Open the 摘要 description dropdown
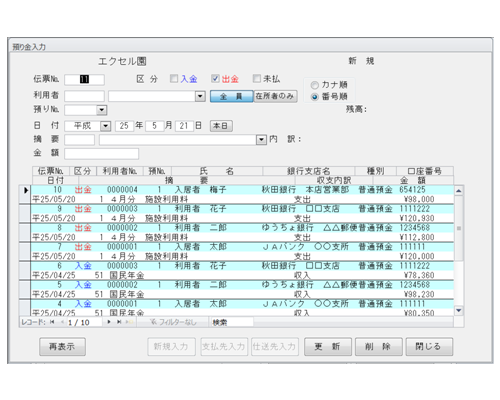 (261, 140)
